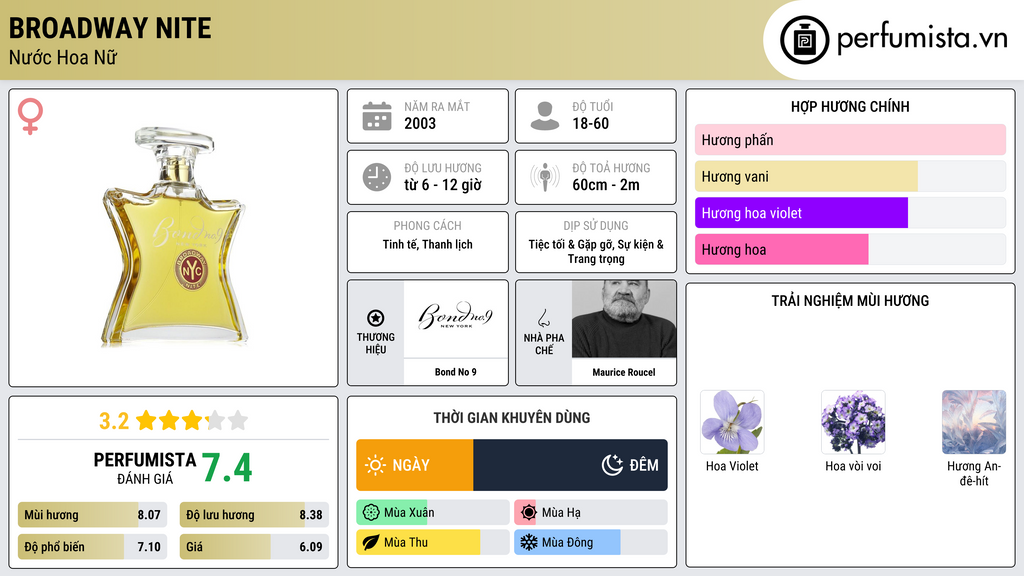
Task: Click the launch year 2003
Action: click(420, 123)
